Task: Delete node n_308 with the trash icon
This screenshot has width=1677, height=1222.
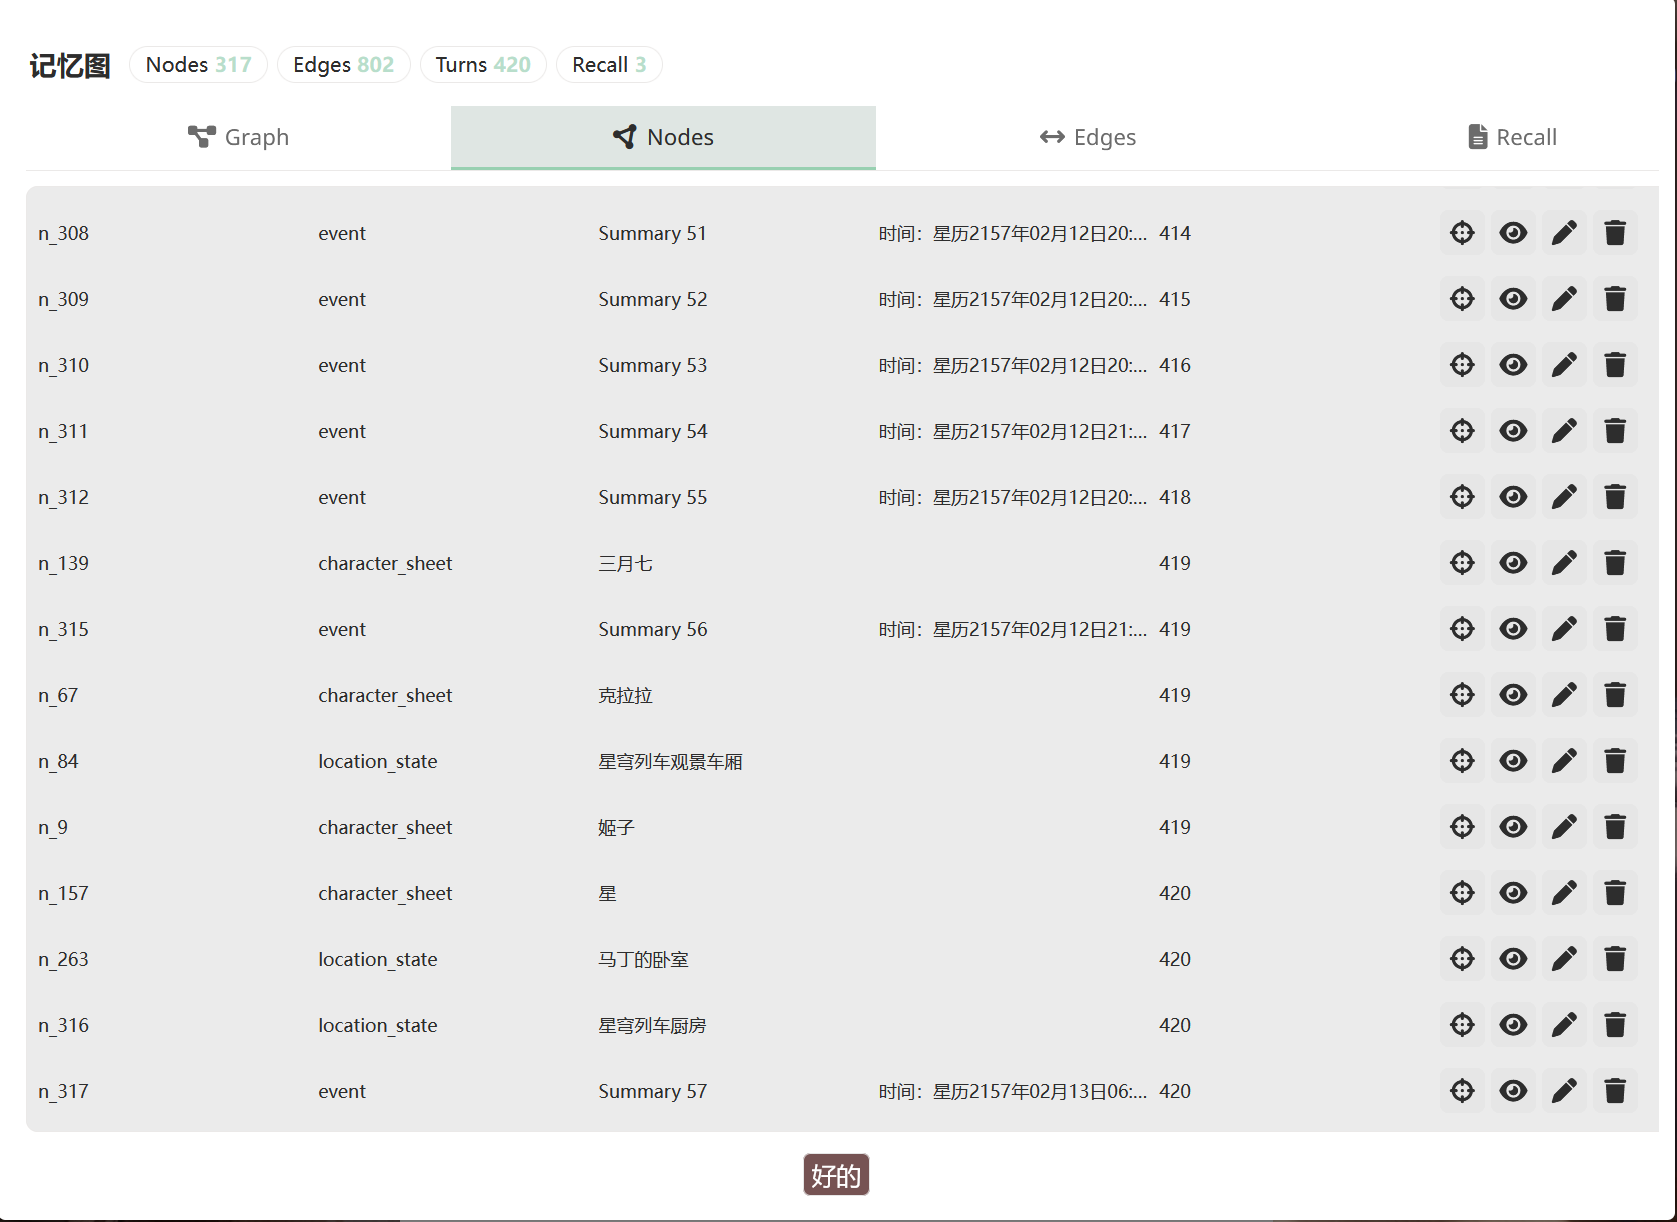Action: click(1615, 233)
